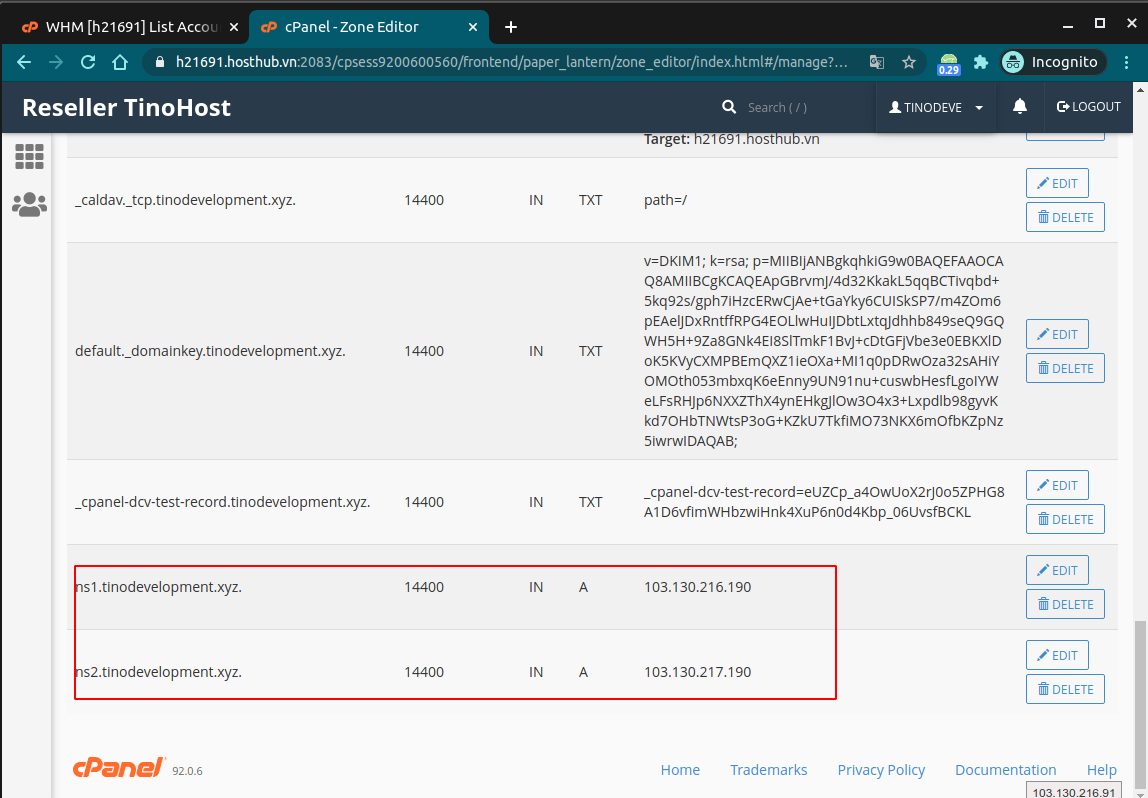Log out with the LOGOUT button

click(x=1089, y=107)
